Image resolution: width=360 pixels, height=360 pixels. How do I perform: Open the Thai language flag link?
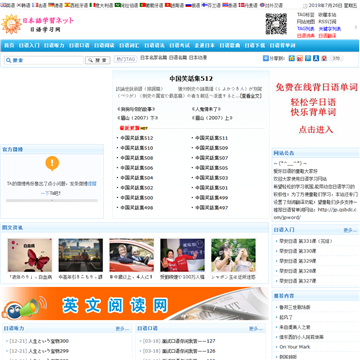230,5
